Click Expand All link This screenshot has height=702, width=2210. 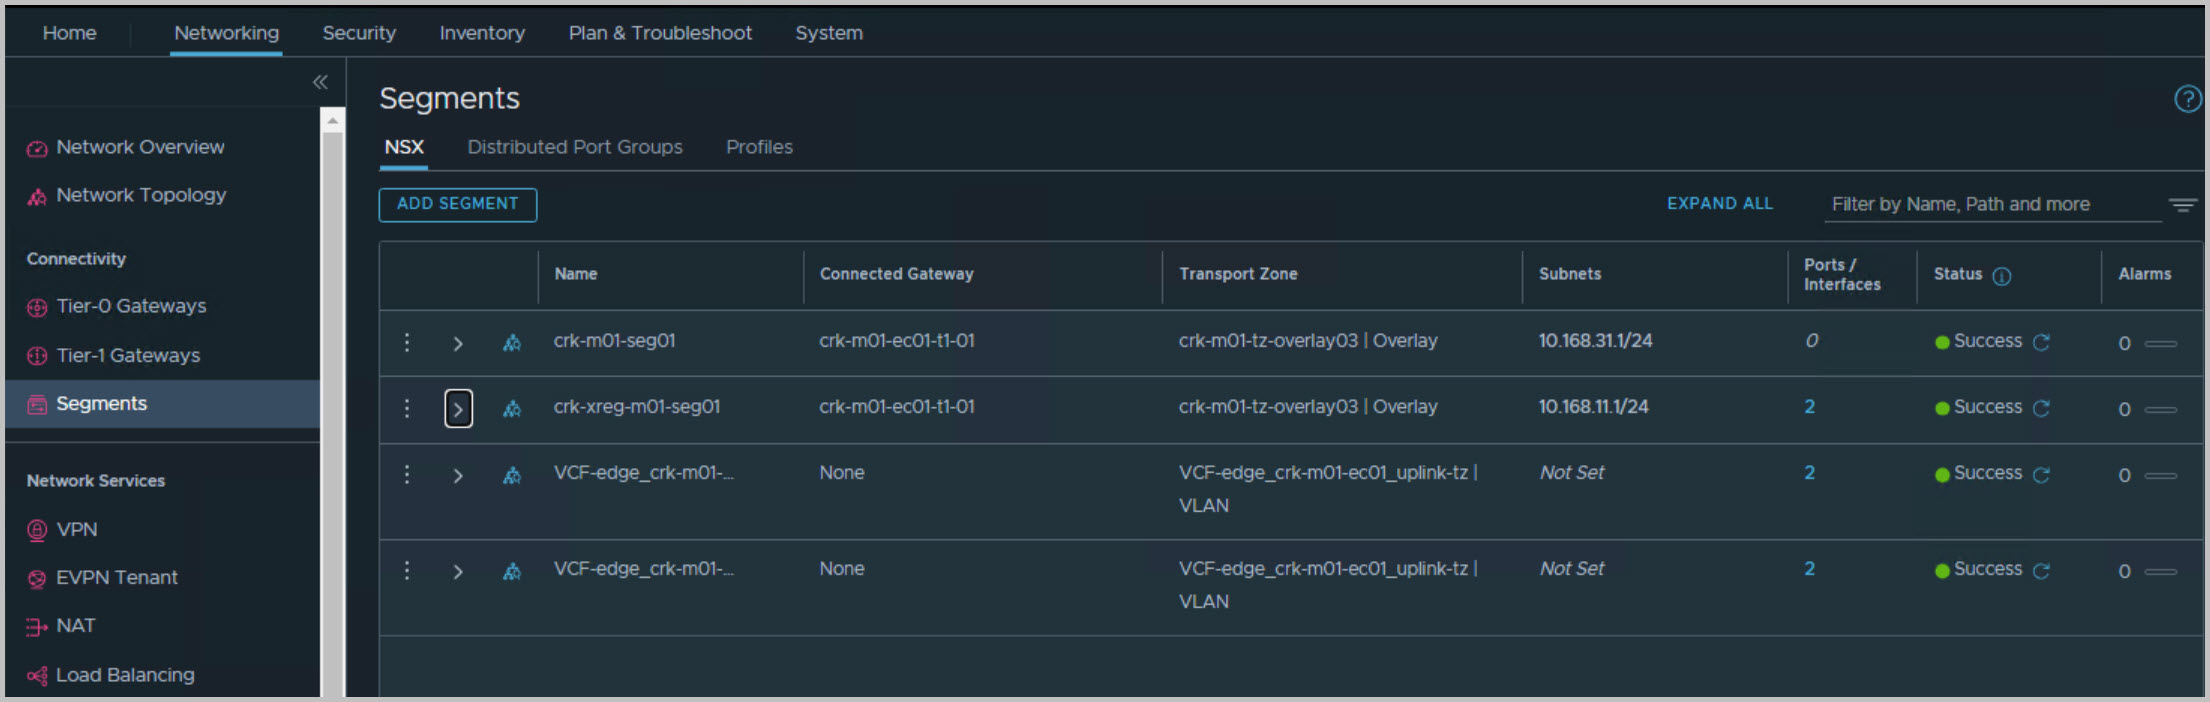coord(1719,204)
